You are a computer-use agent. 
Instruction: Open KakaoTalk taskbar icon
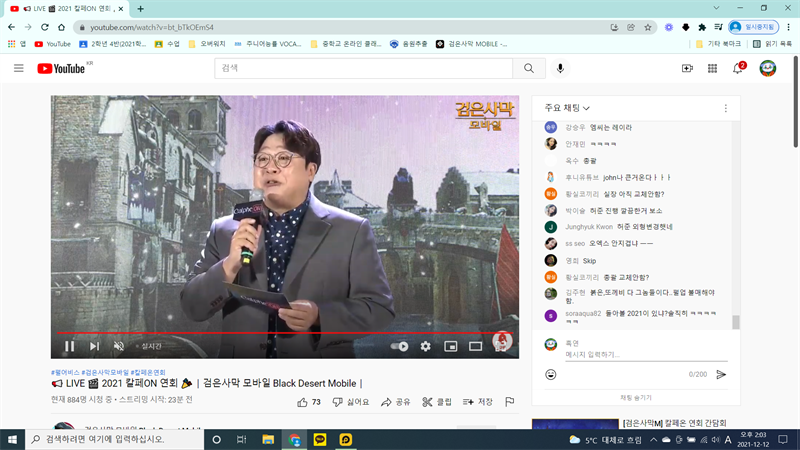(320, 439)
